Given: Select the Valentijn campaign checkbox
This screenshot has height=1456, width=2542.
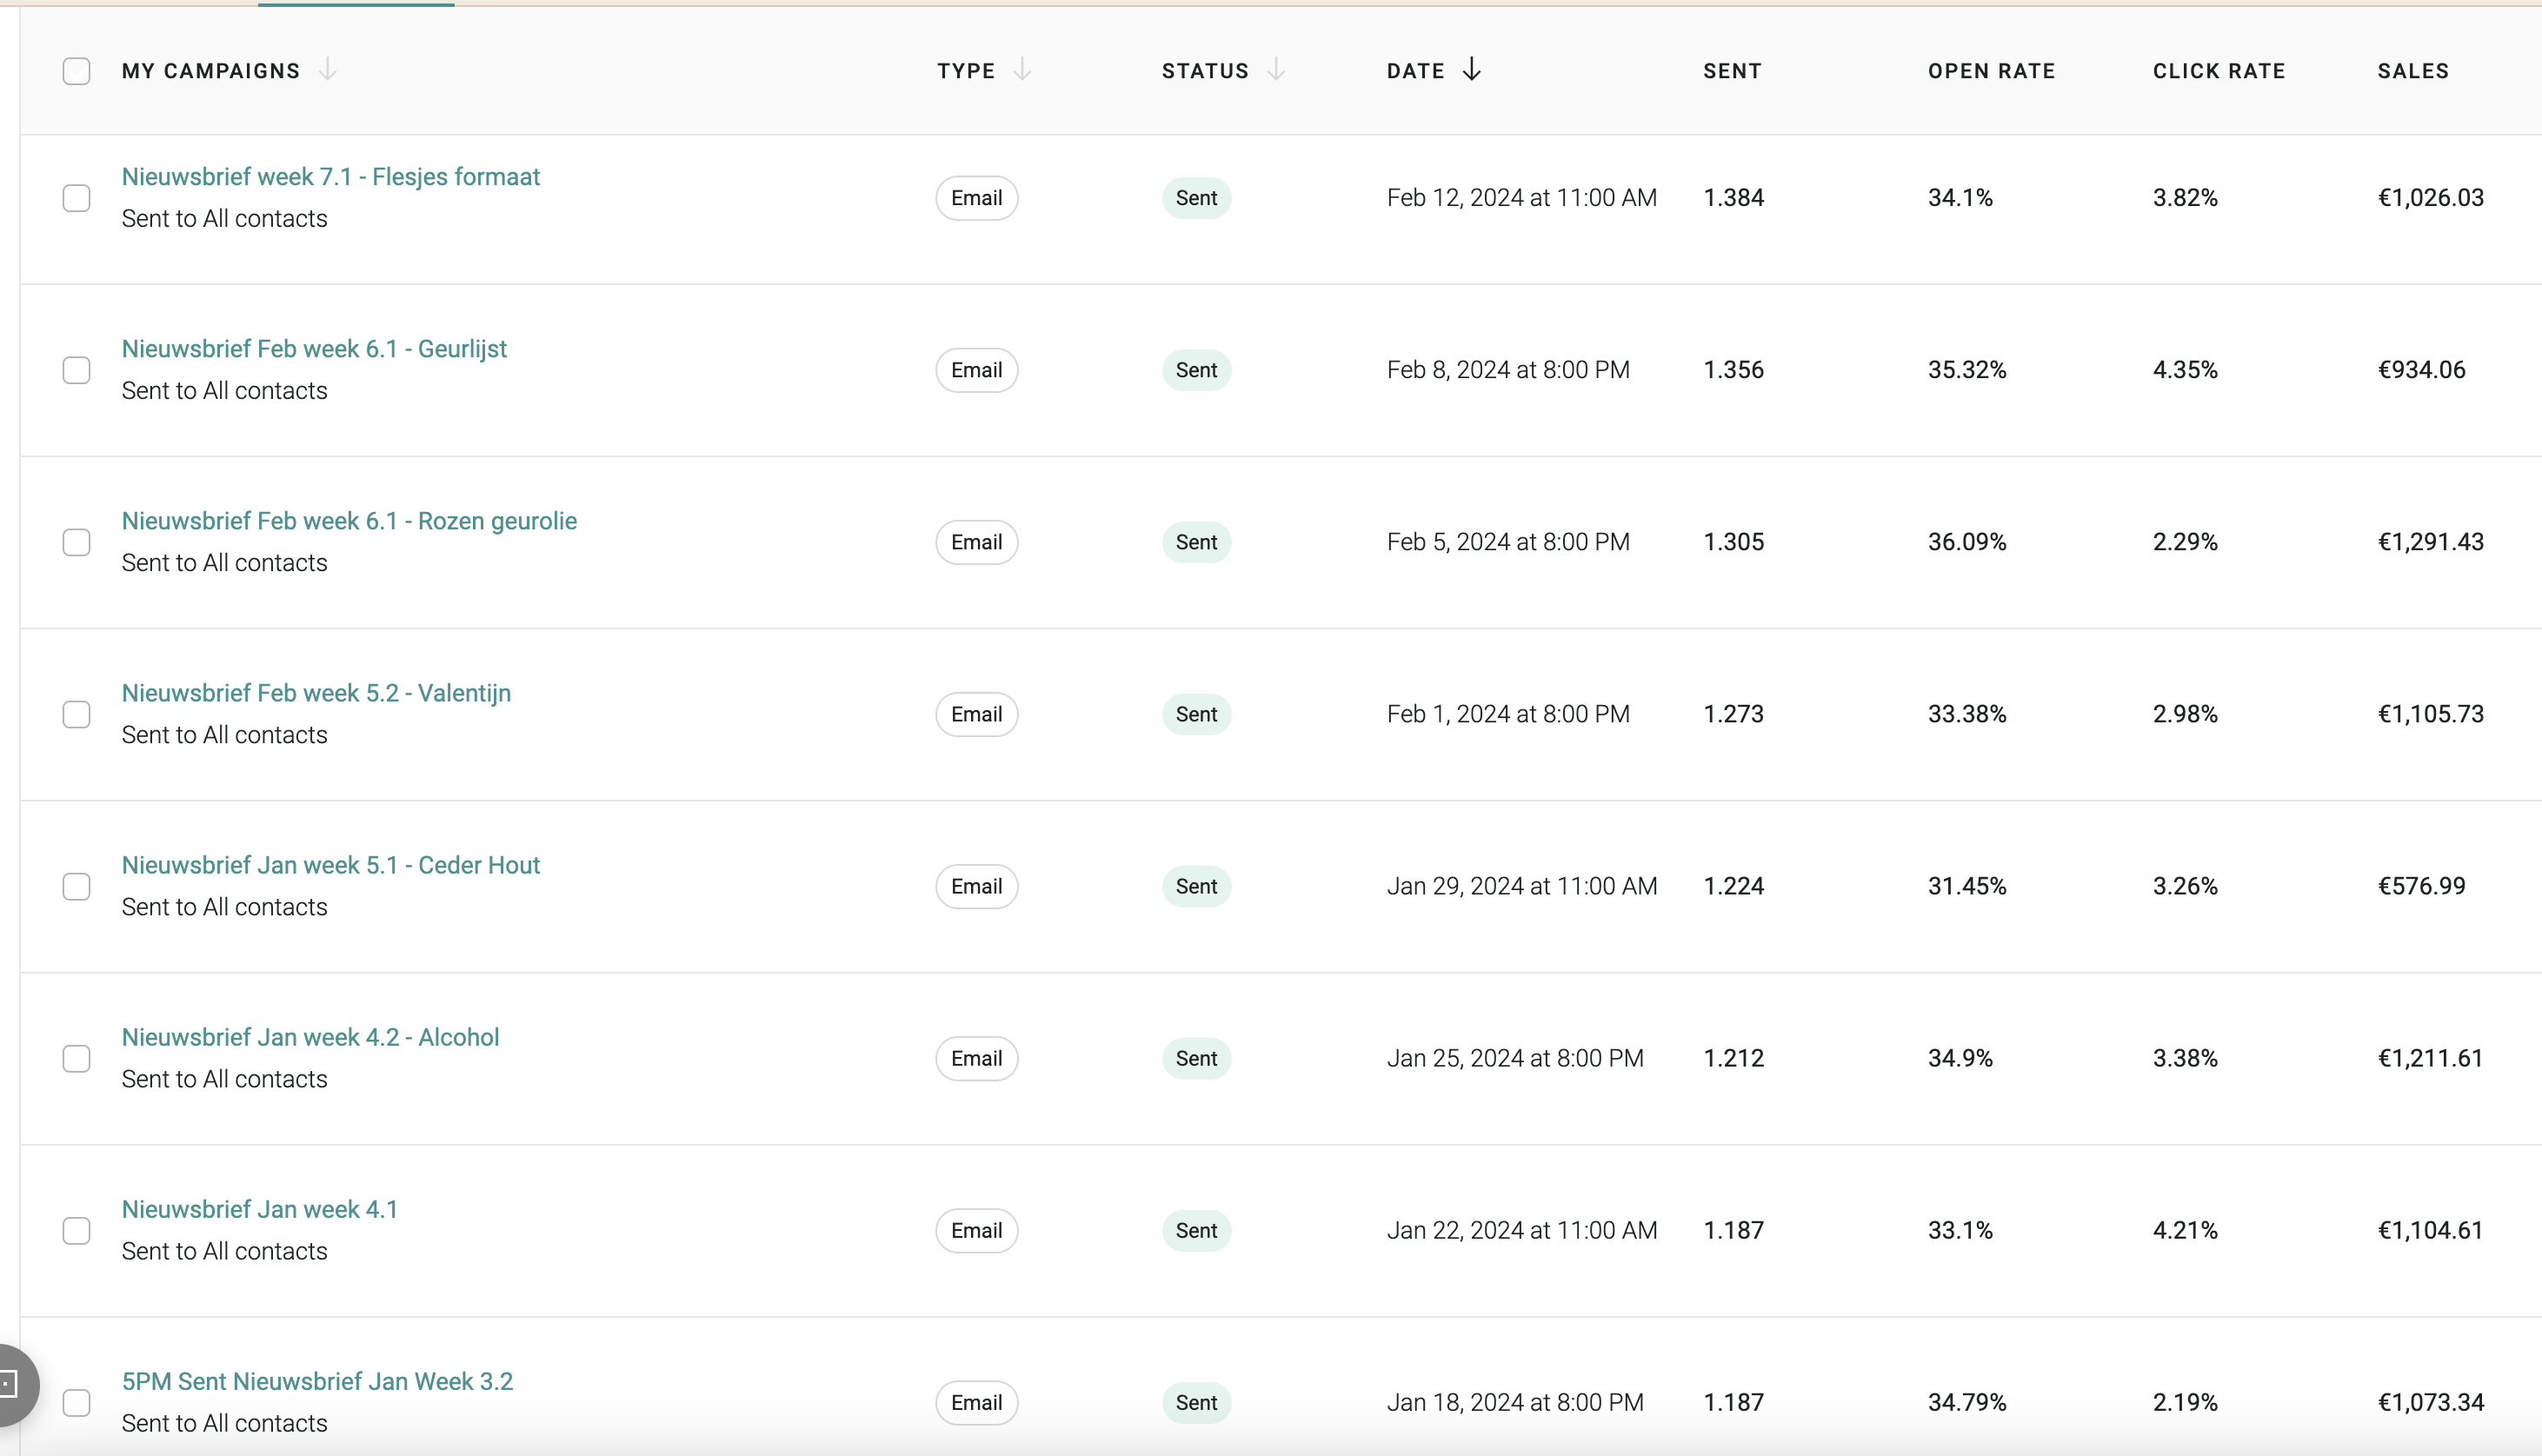Looking at the screenshot, I should coord(77,714).
